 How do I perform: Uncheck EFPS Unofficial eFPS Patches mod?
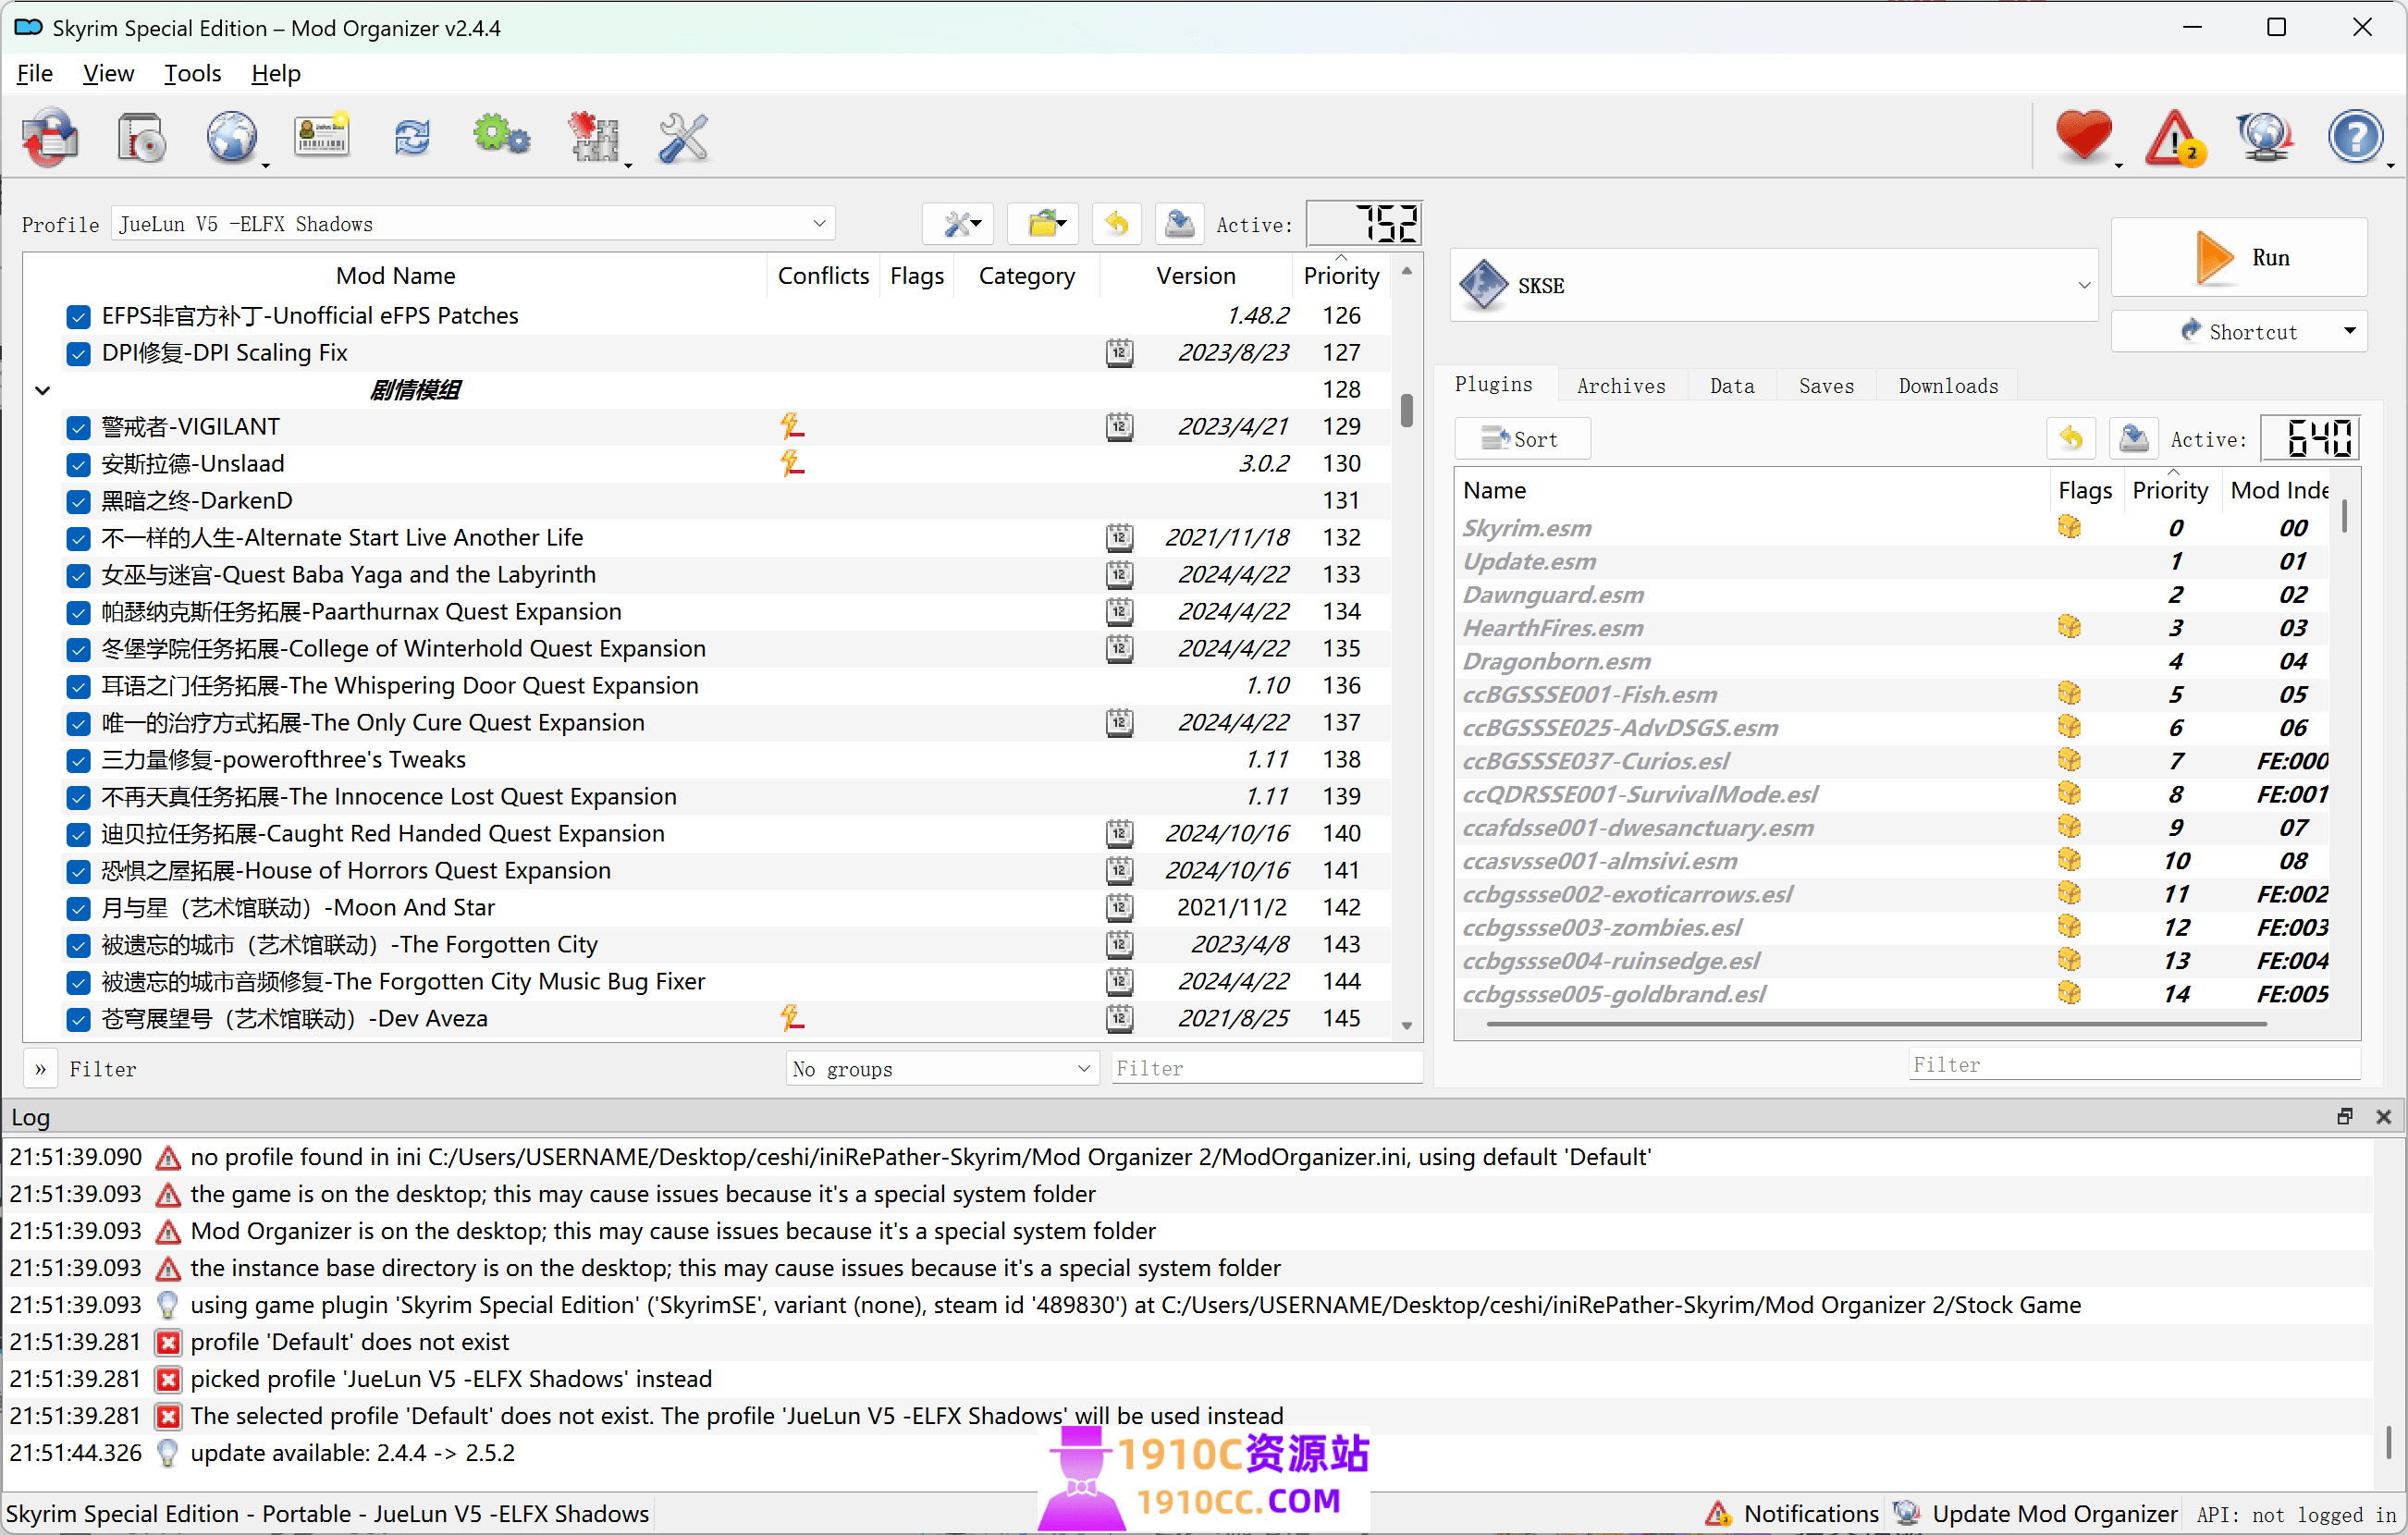click(x=78, y=317)
